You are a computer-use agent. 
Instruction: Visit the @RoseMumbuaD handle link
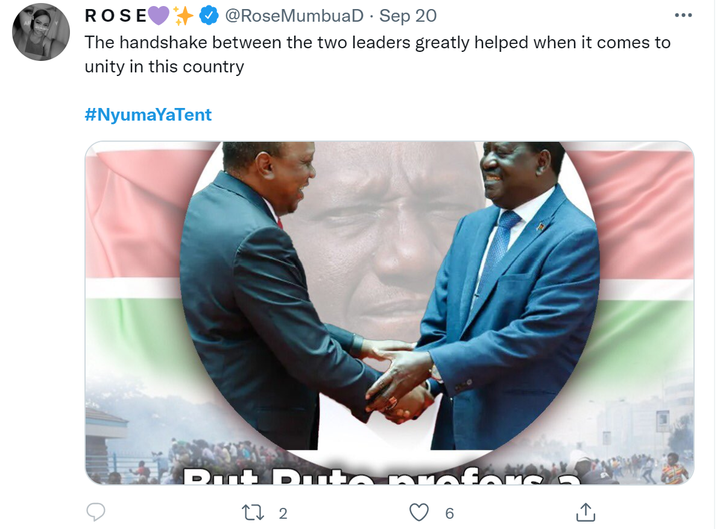click(x=294, y=16)
